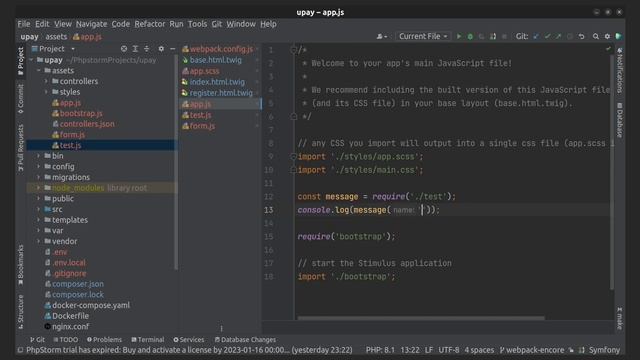Open Search Everywhere magnifier icon
Viewport: 640px width, 360px height.
point(596,36)
